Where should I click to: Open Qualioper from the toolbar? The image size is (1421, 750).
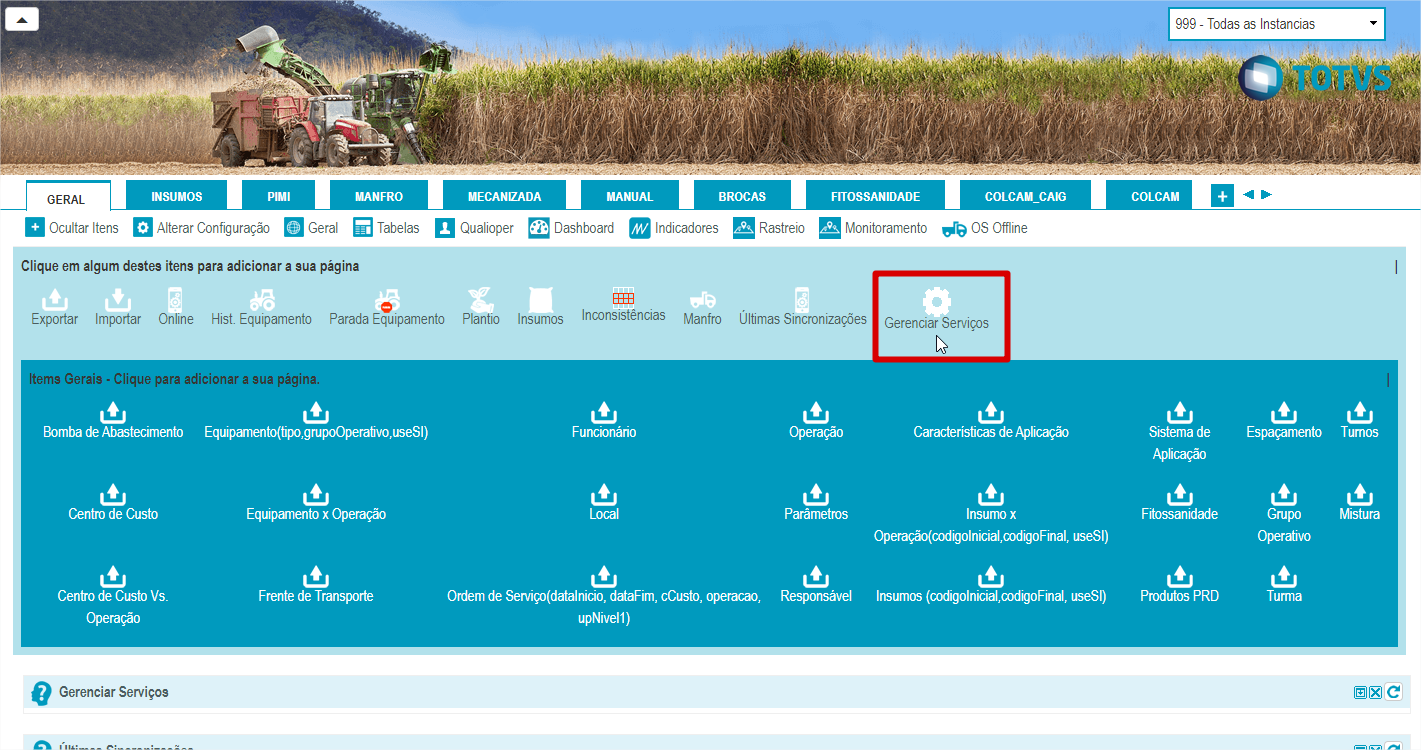pos(474,228)
